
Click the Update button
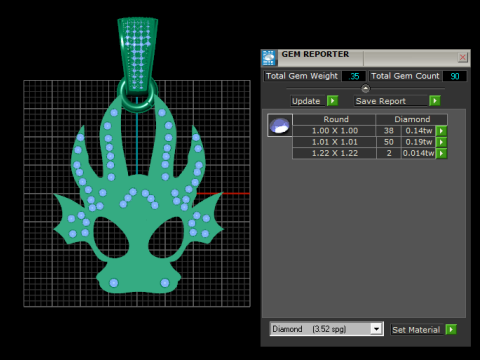(x=306, y=101)
